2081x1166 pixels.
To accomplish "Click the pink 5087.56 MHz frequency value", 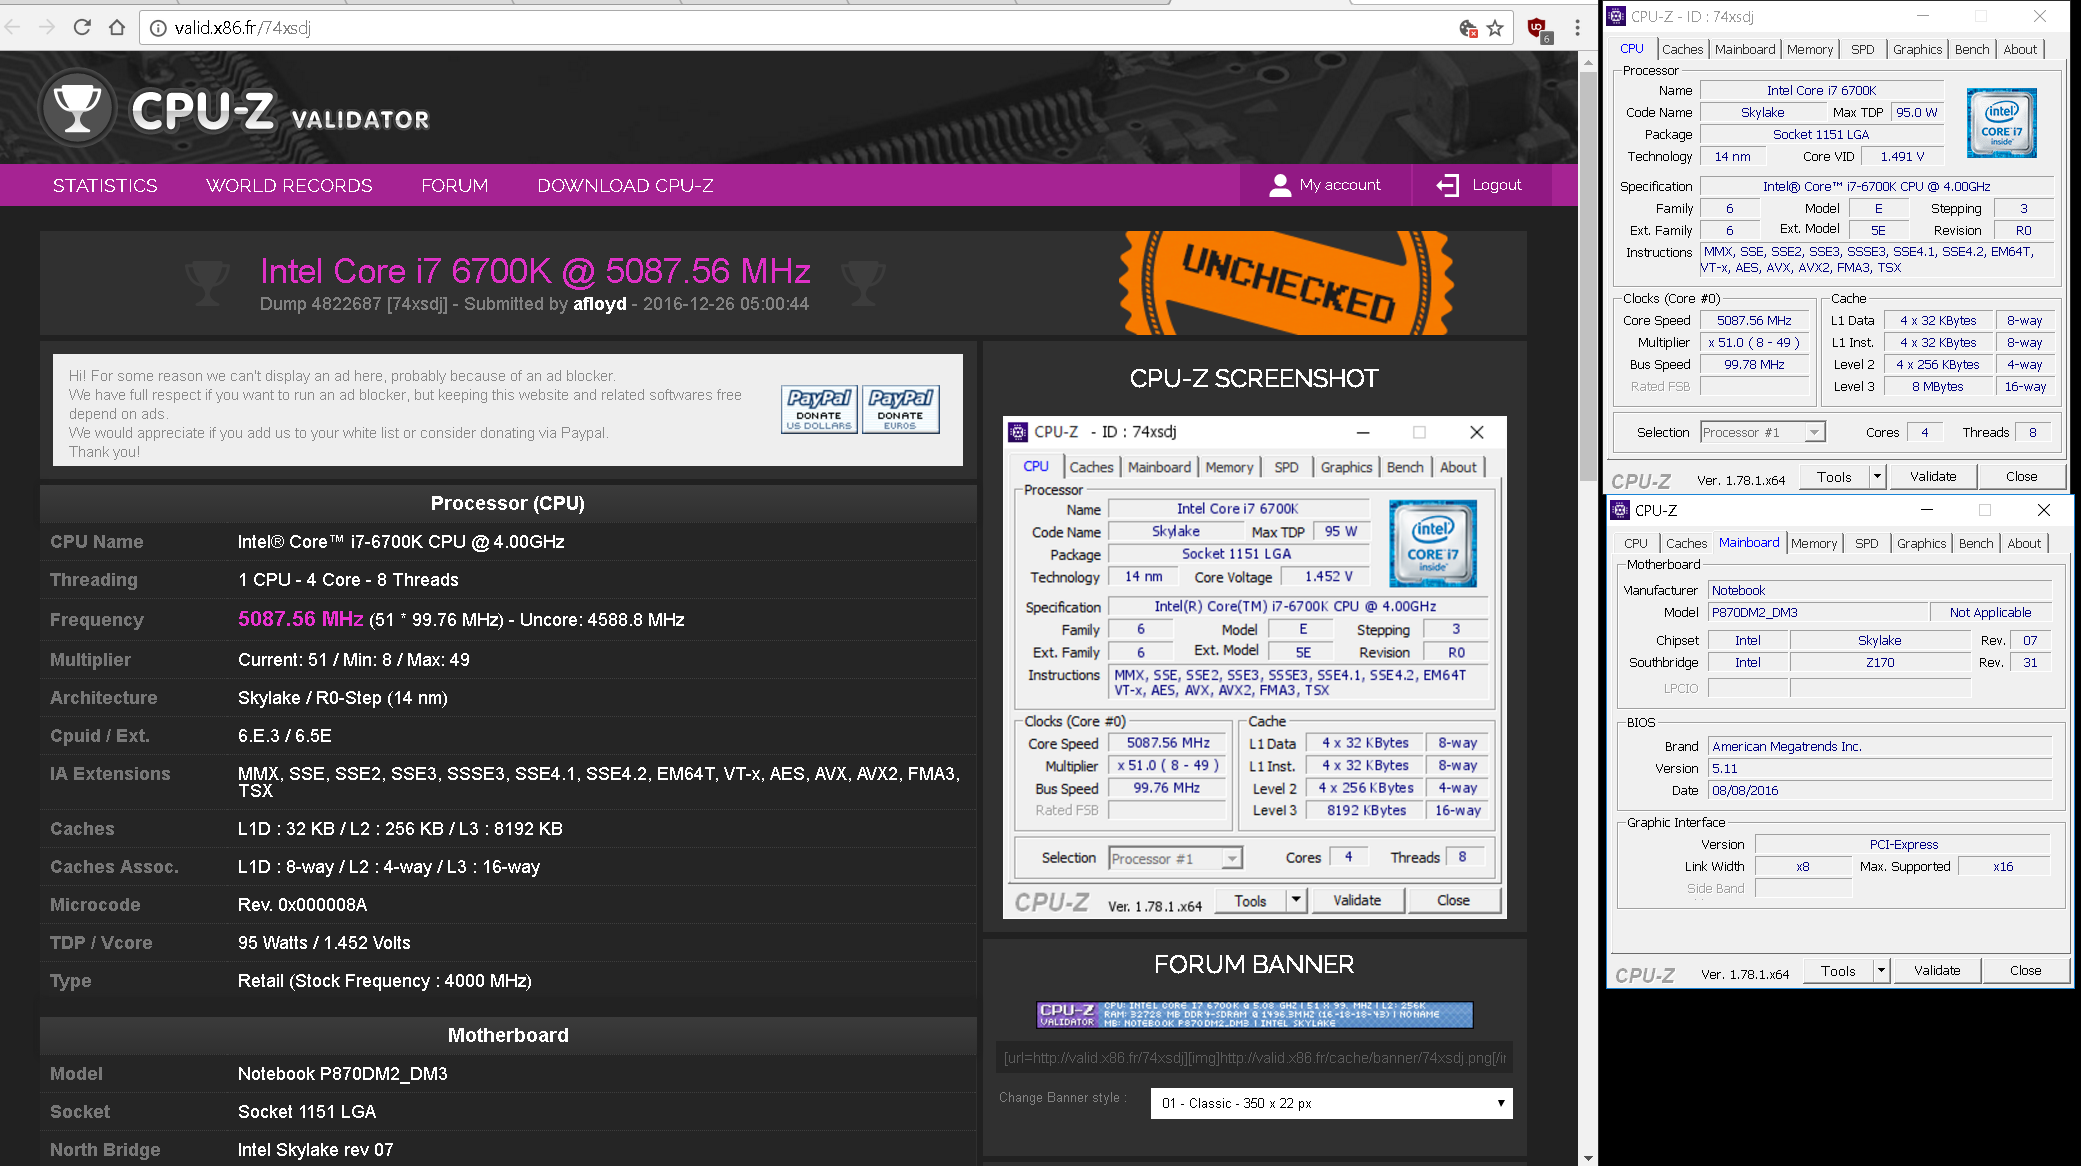I will (300, 619).
